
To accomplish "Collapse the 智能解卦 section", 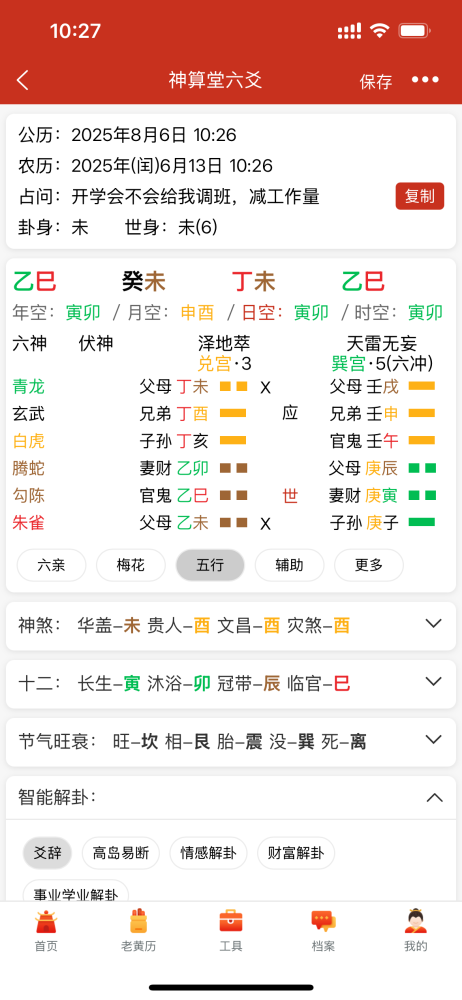I will click(x=434, y=797).
